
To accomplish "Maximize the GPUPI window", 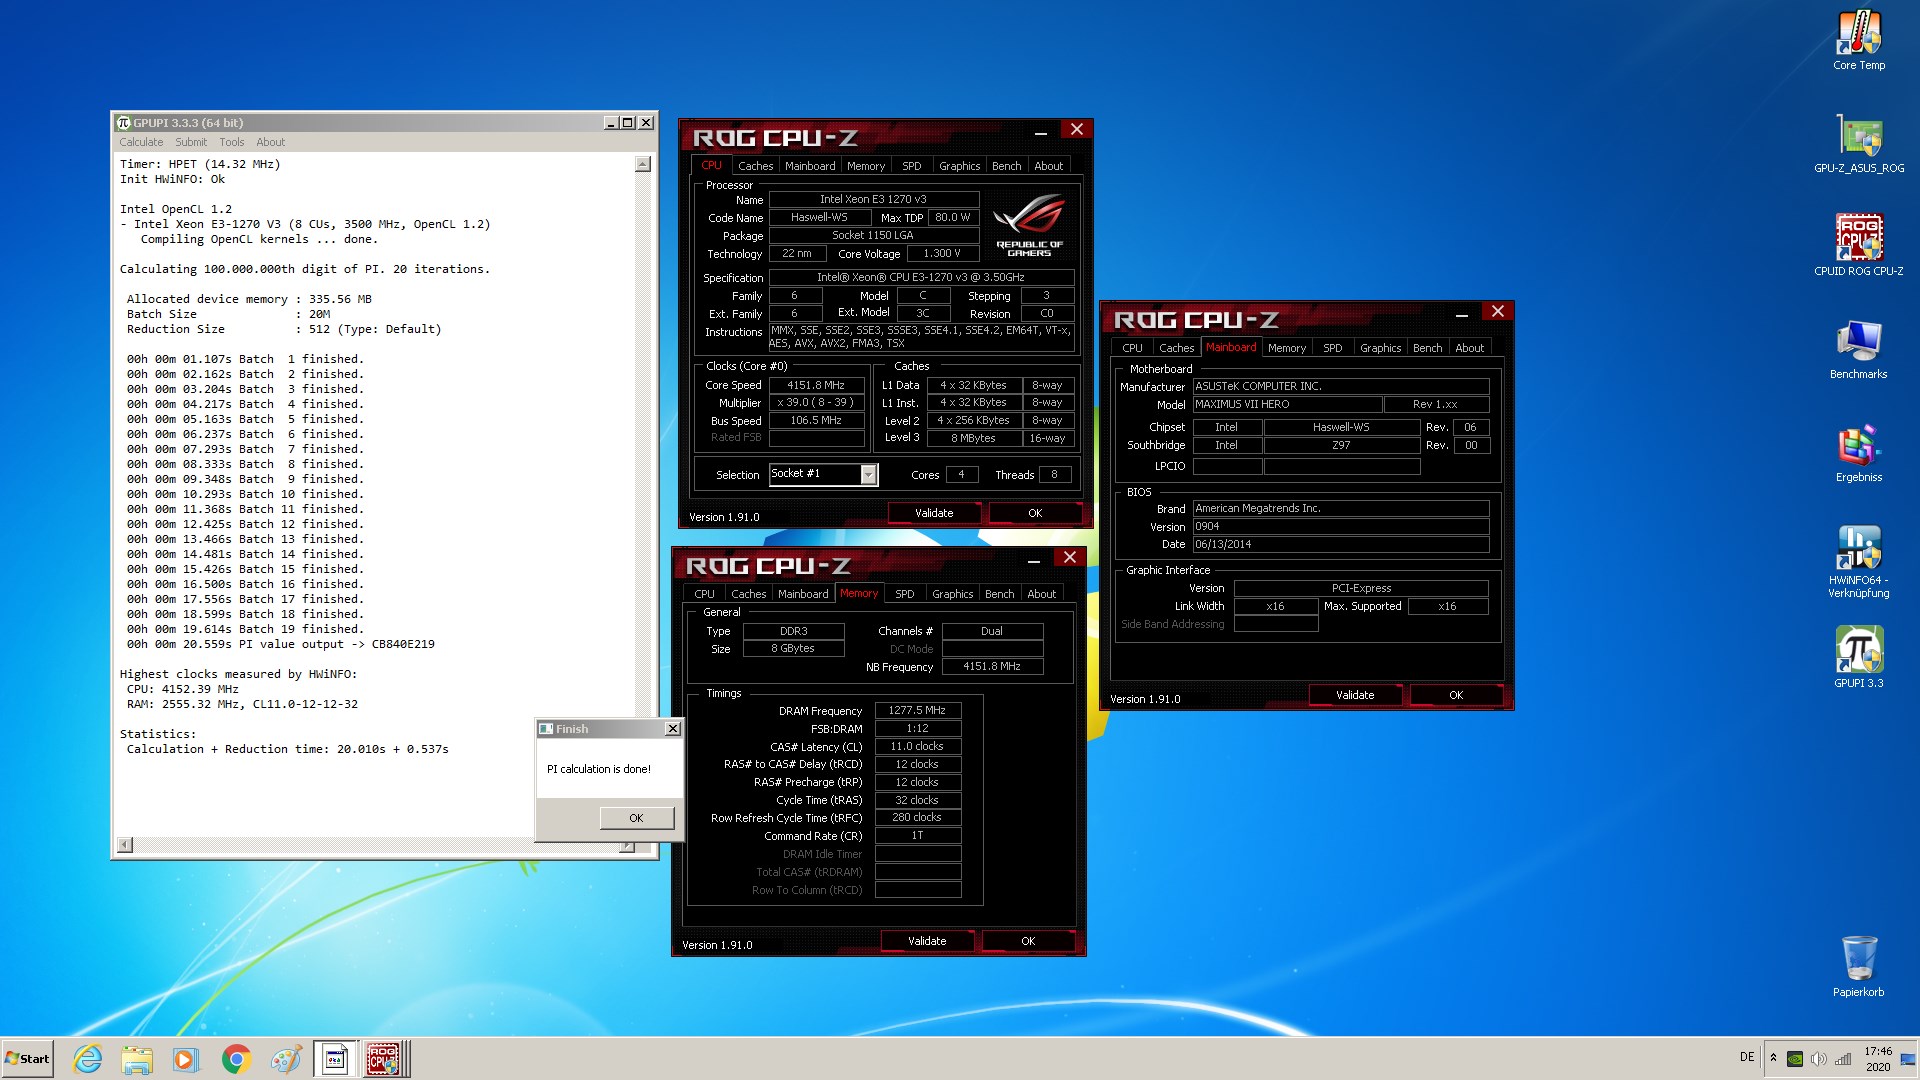I will (x=627, y=123).
